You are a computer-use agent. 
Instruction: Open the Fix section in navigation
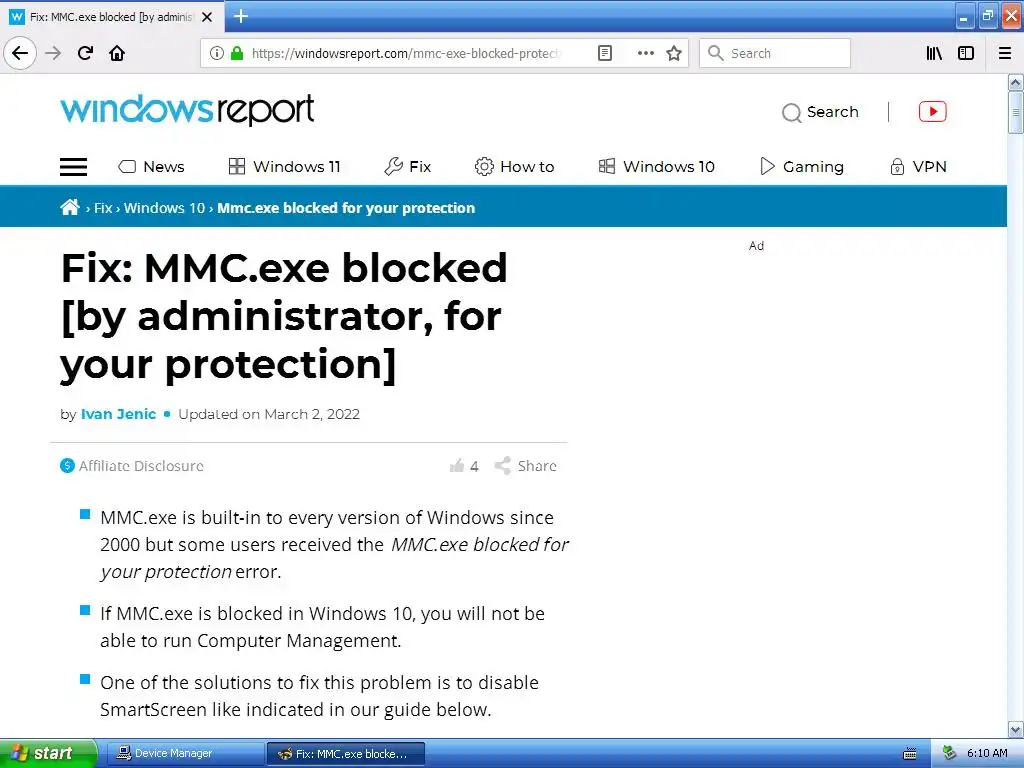(x=408, y=167)
